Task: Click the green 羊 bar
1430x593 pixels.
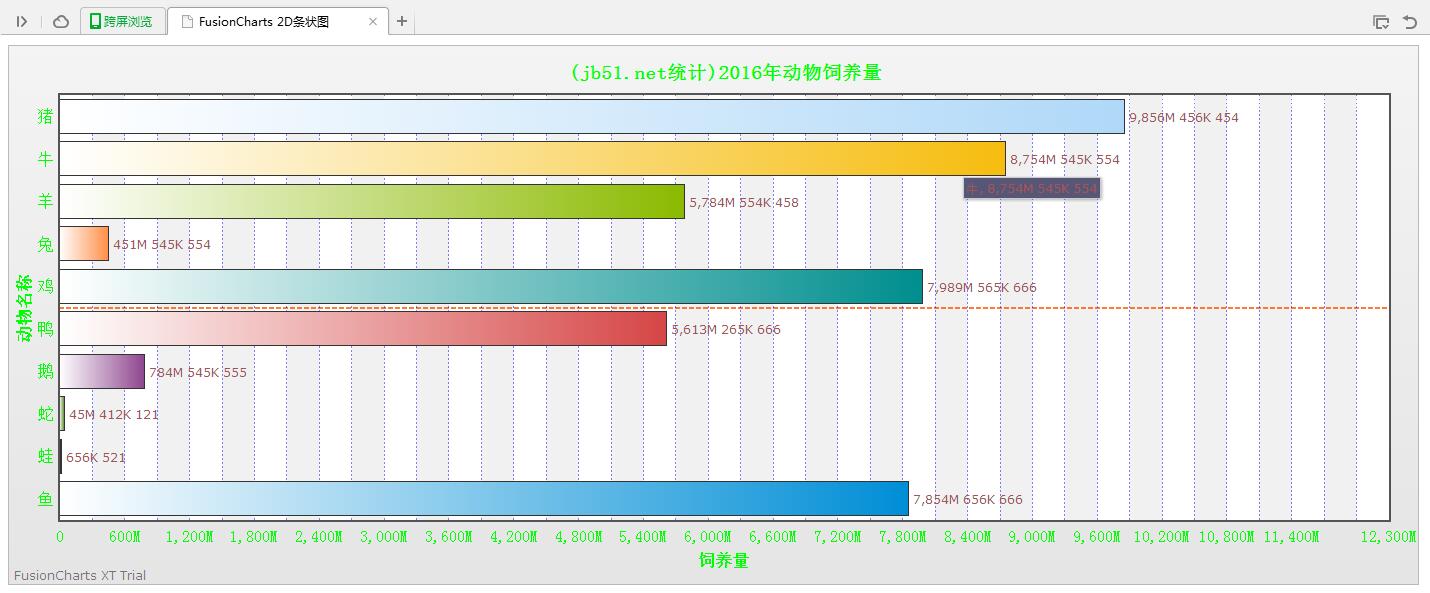Action: pos(372,202)
